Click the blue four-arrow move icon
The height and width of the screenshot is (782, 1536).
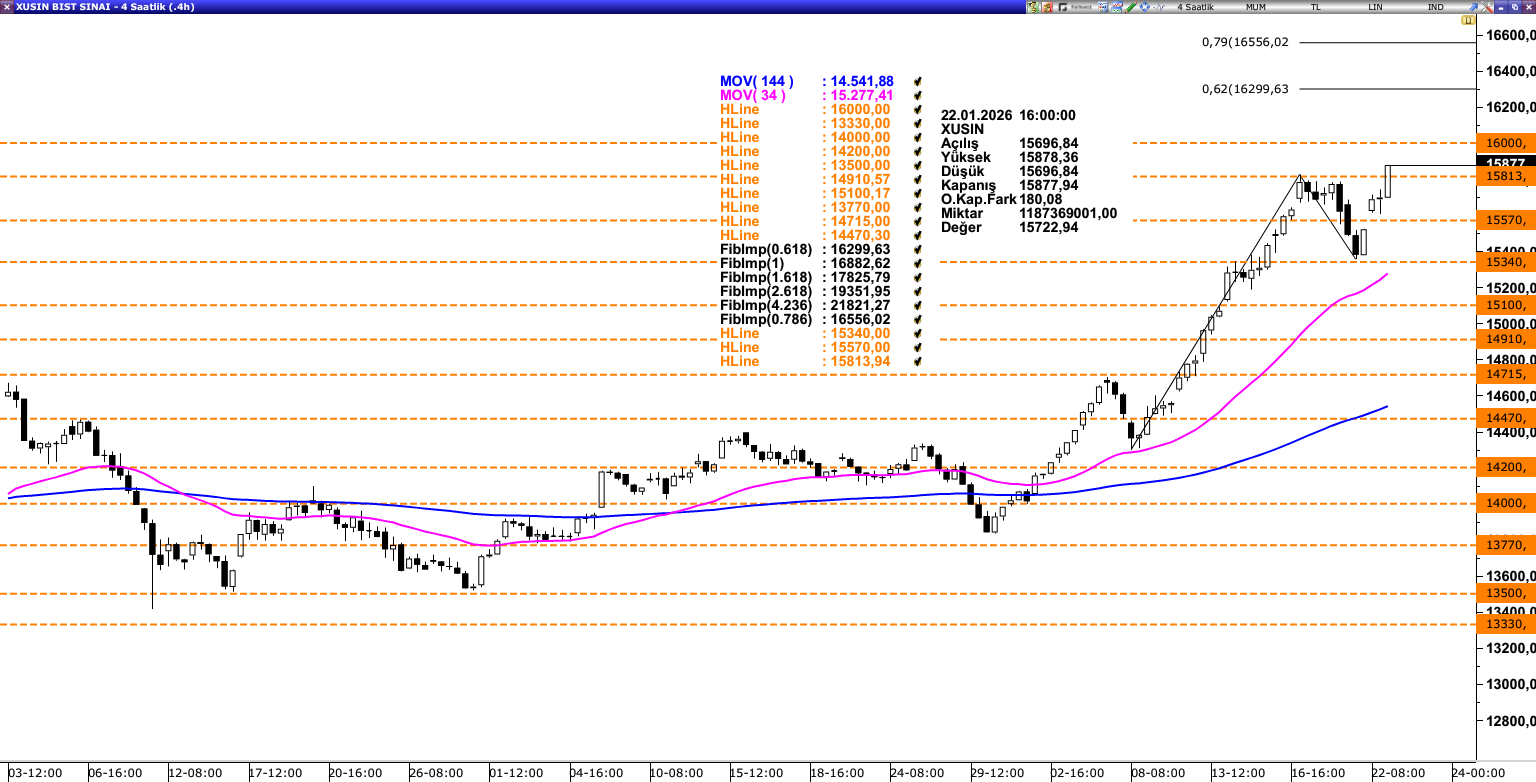pos(1145,7)
